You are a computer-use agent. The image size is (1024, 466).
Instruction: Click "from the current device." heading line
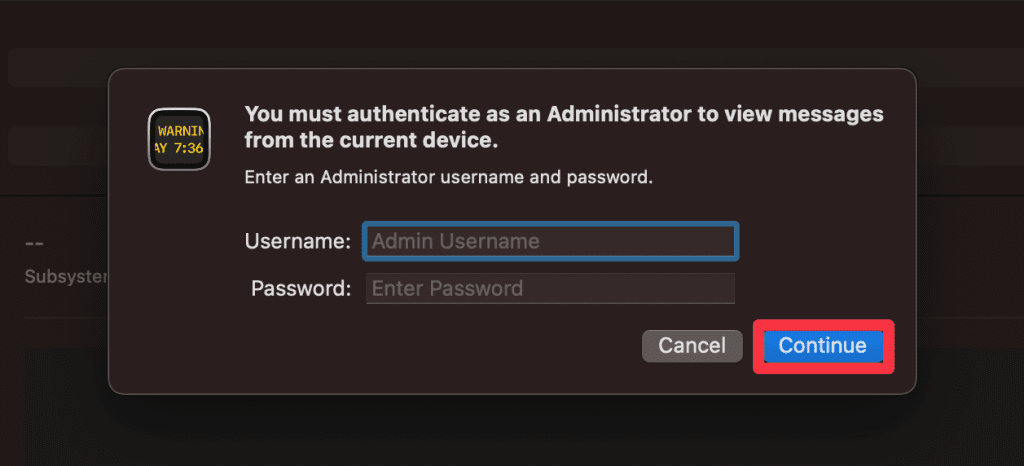tap(372, 140)
